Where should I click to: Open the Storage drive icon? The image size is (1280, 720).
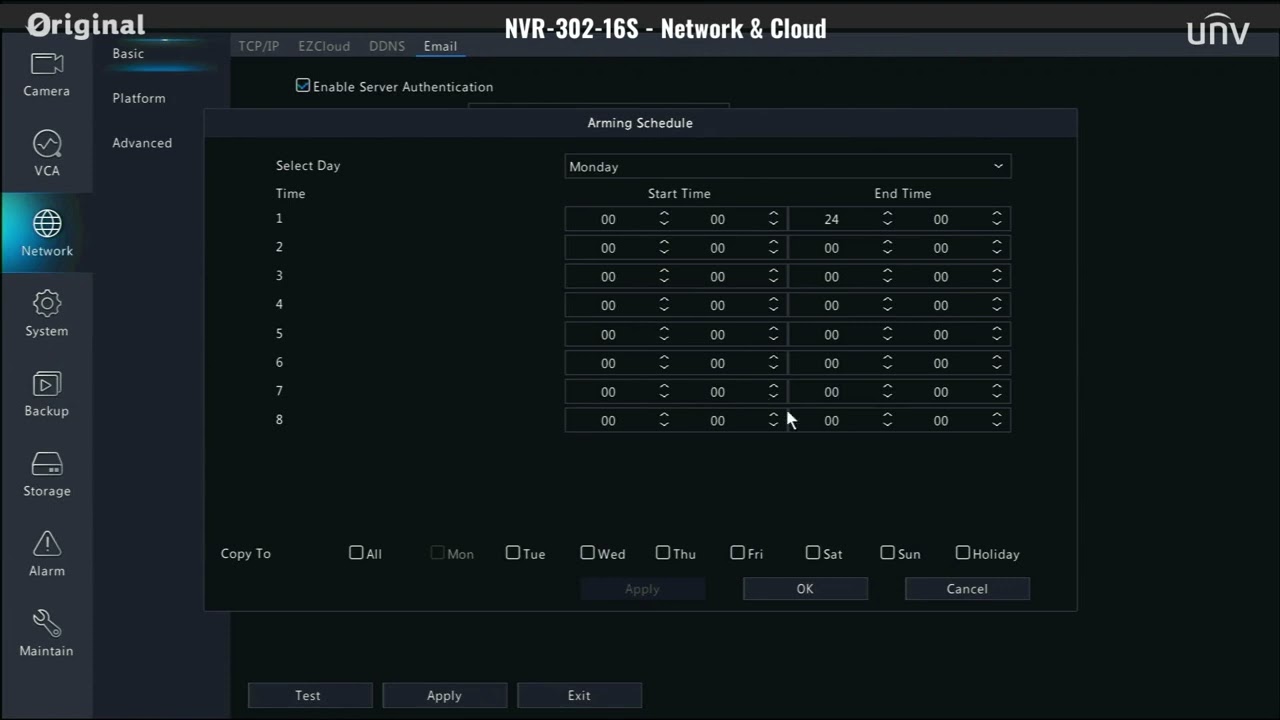[47, 464]
